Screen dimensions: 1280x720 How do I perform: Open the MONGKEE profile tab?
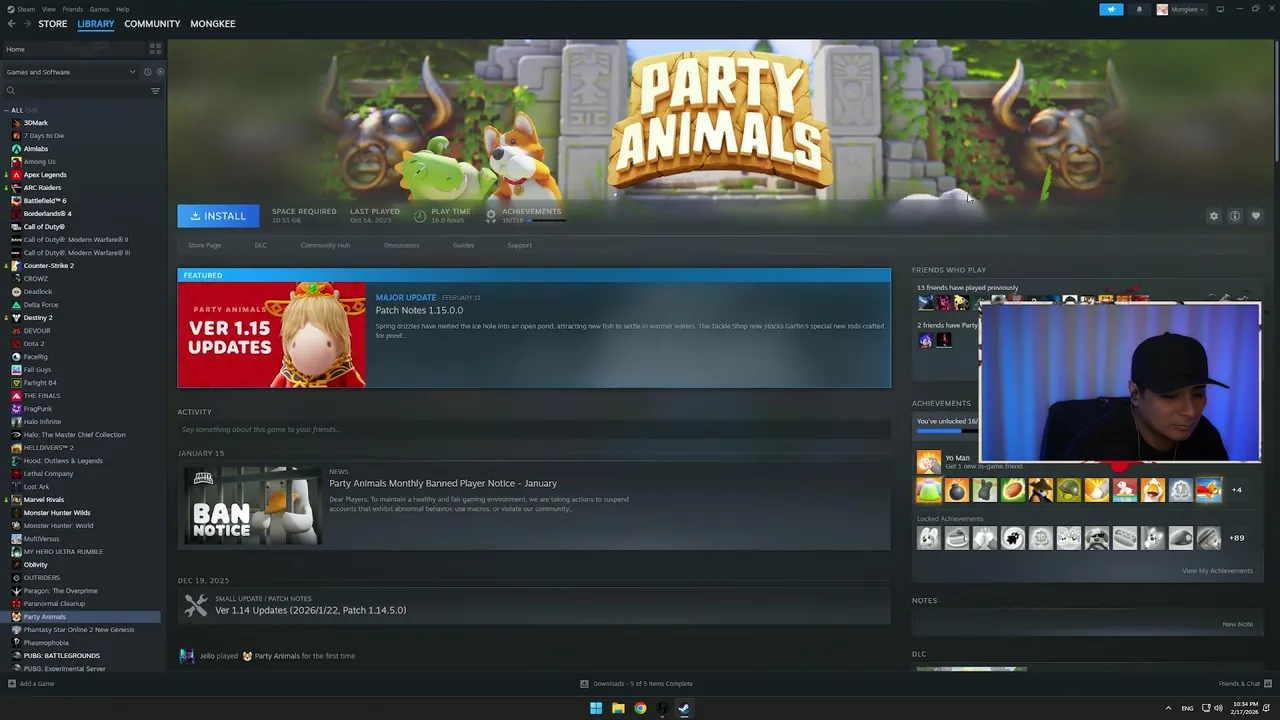tap(213, 23)
